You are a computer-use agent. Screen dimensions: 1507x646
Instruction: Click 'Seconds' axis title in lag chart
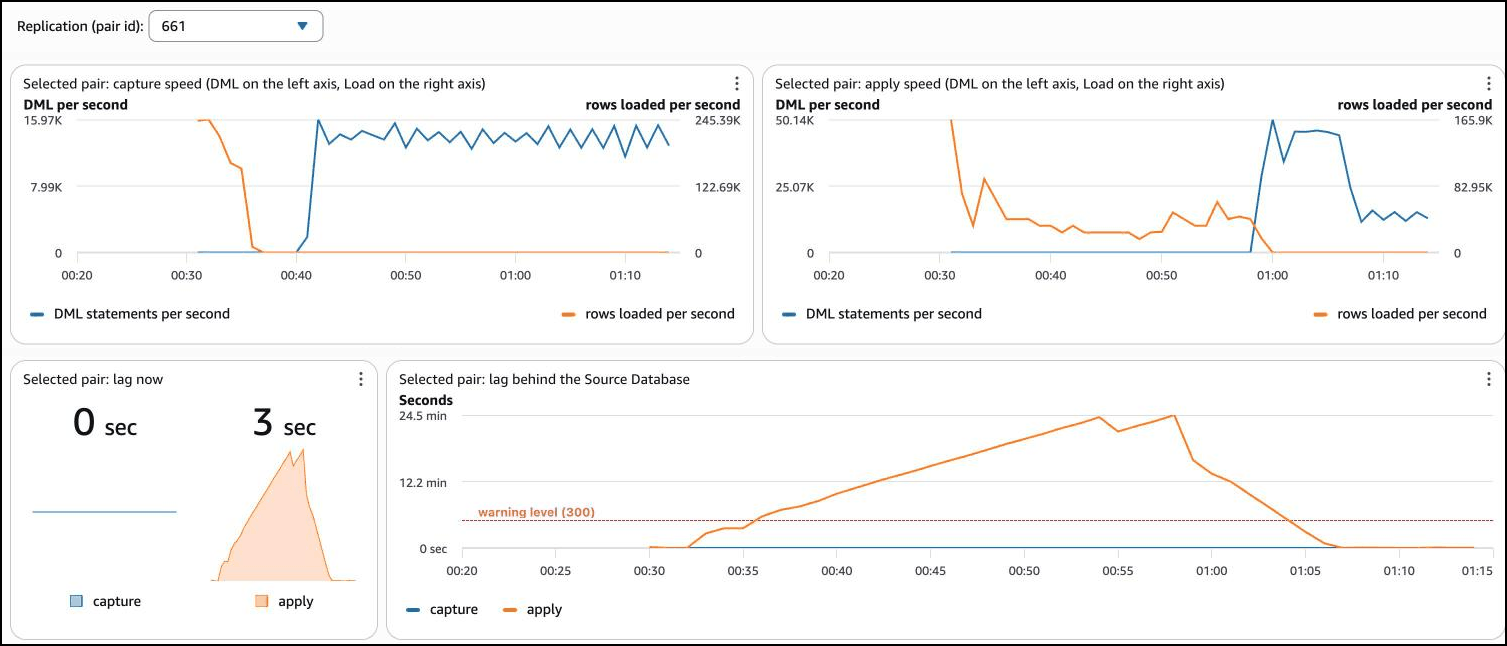tap(426, 400)
